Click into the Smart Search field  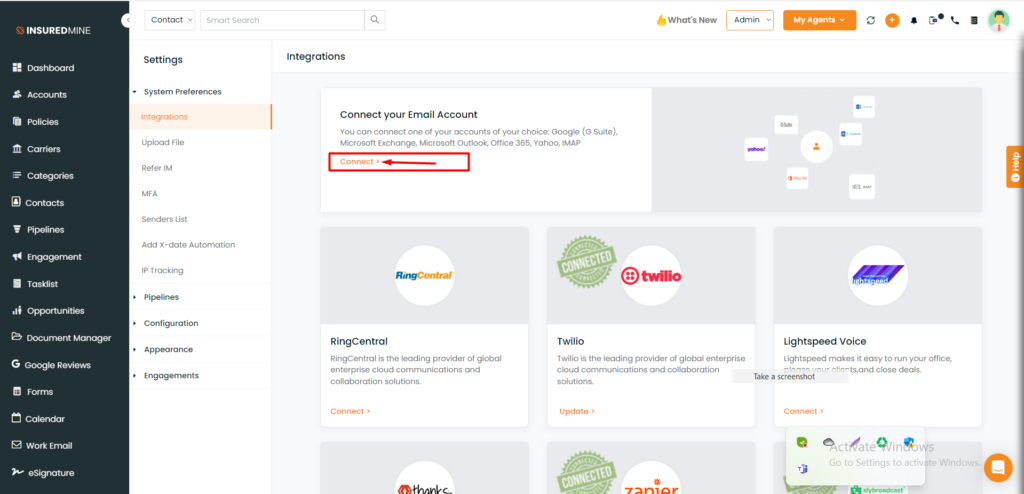(x=282, y=20)
